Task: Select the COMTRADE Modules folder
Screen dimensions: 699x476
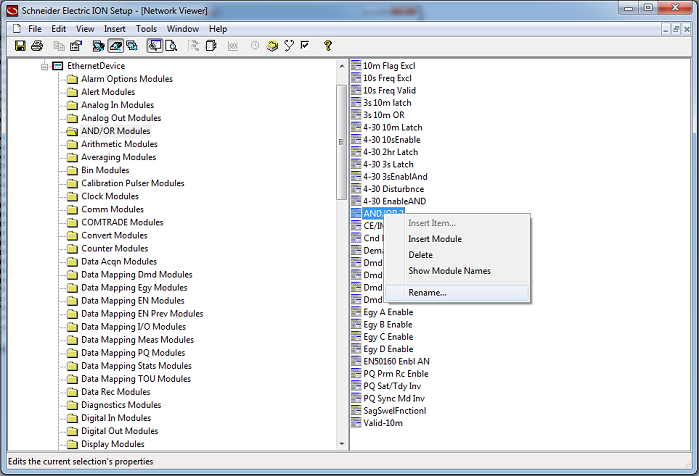Action: pos(122,222)
